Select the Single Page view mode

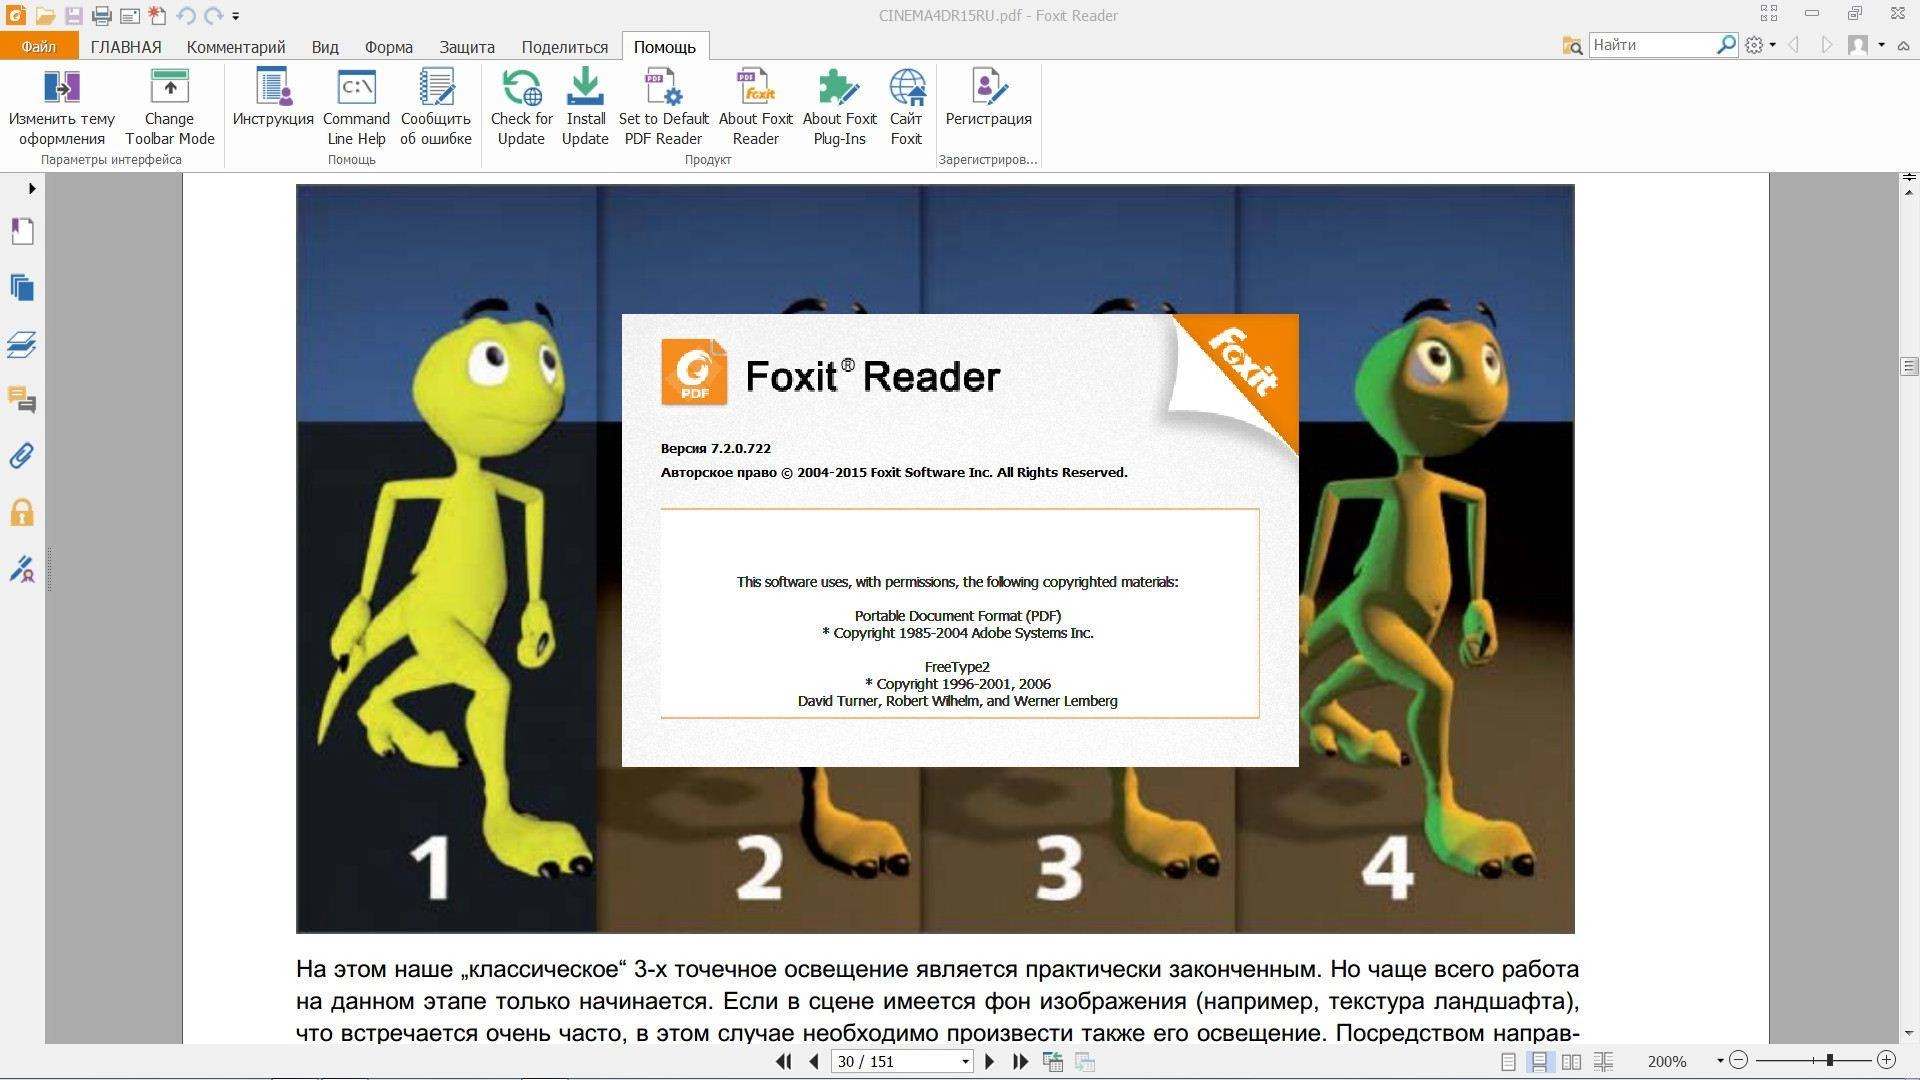tap(1508, 1062)
